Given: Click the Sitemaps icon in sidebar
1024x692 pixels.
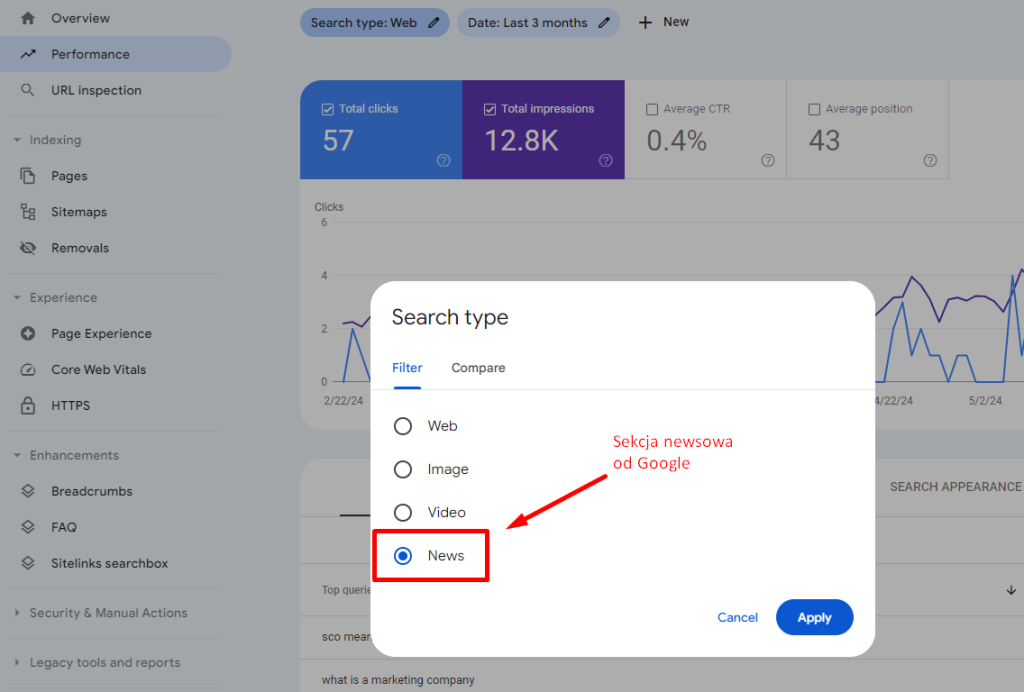Looking at the screenshot, I should [x=28, y=212].
